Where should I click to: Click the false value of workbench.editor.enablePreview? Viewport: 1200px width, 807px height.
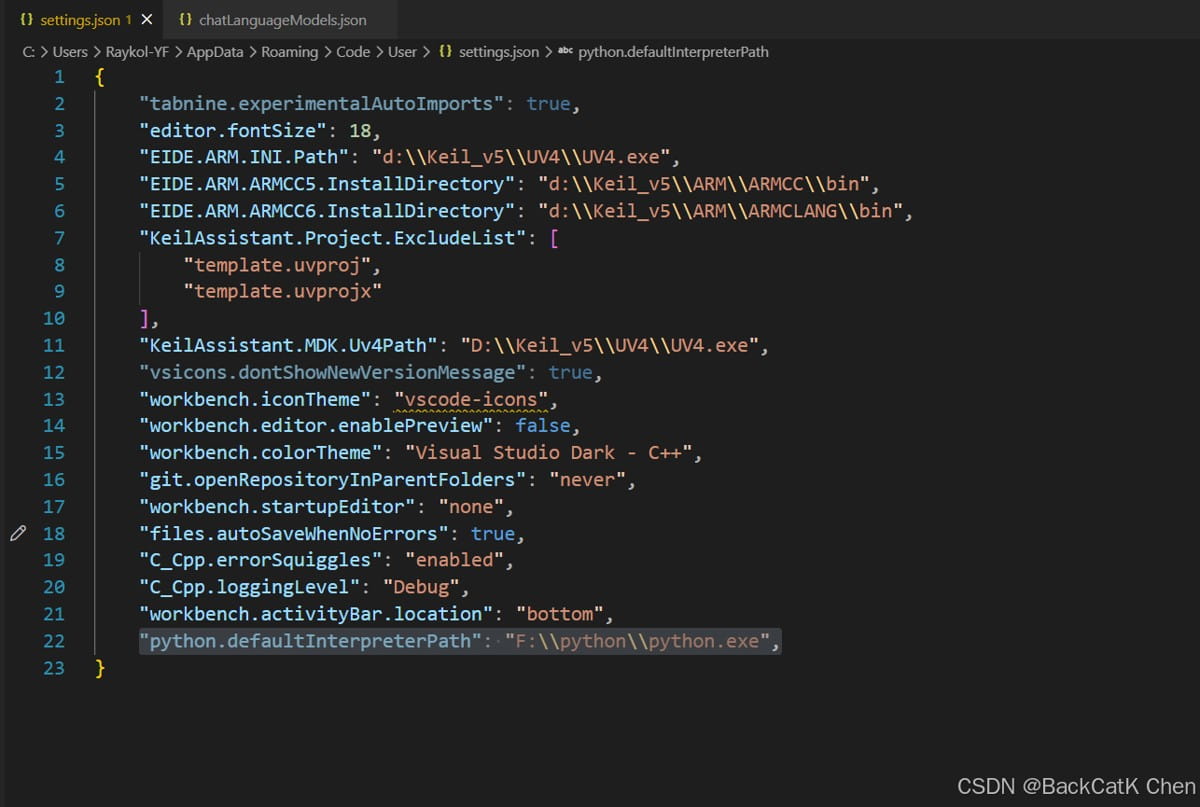point(543,426)
